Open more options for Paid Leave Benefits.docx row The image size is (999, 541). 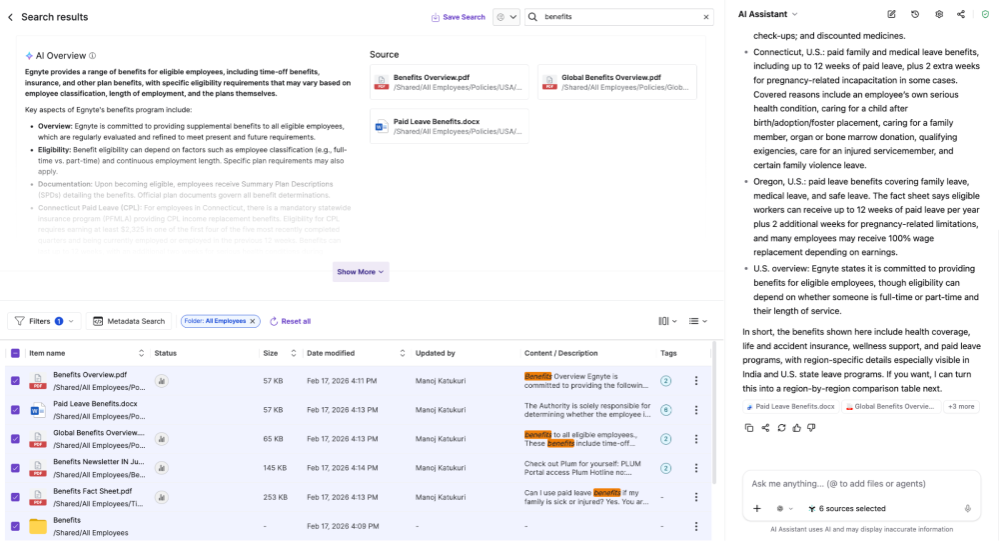696,410
